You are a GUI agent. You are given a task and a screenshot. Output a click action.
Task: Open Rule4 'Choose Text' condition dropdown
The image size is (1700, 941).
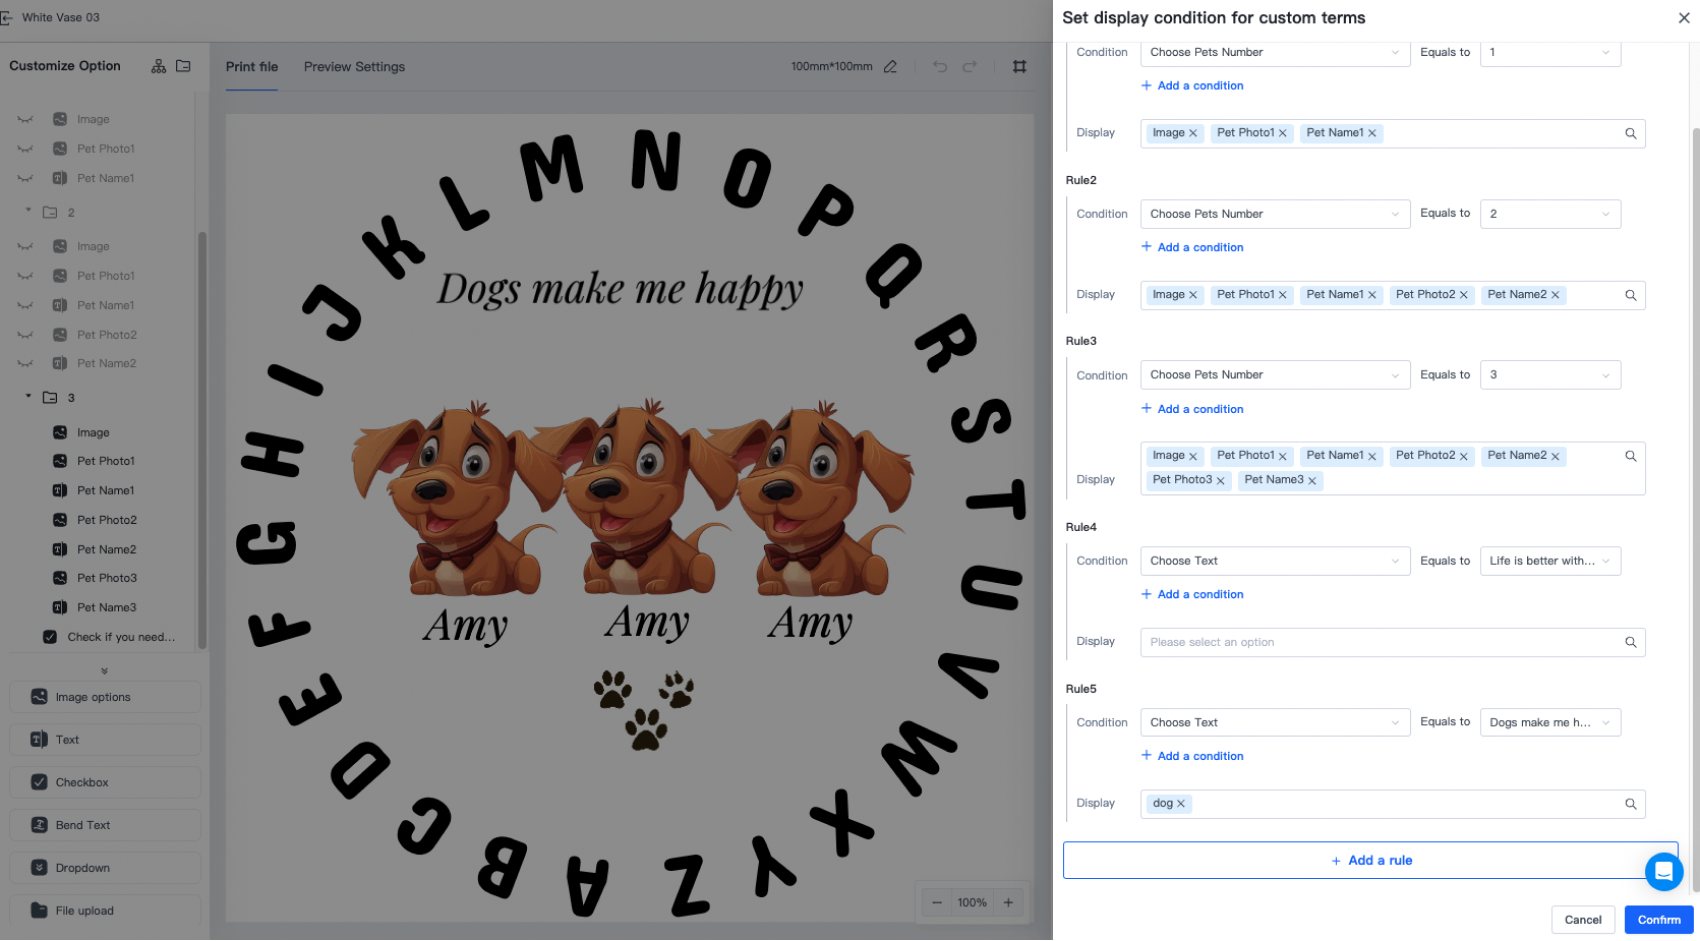click(x=1275, y=561)
